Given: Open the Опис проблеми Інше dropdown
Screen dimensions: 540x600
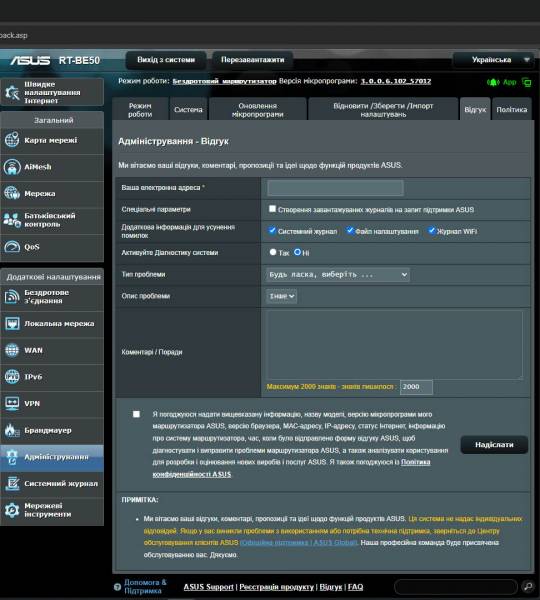Looking at the screenshot, I should [x=281, y=296].
